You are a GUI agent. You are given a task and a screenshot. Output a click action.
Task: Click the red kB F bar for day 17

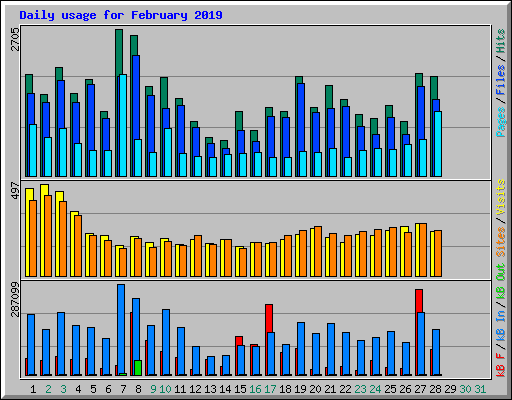coord(269,318)
